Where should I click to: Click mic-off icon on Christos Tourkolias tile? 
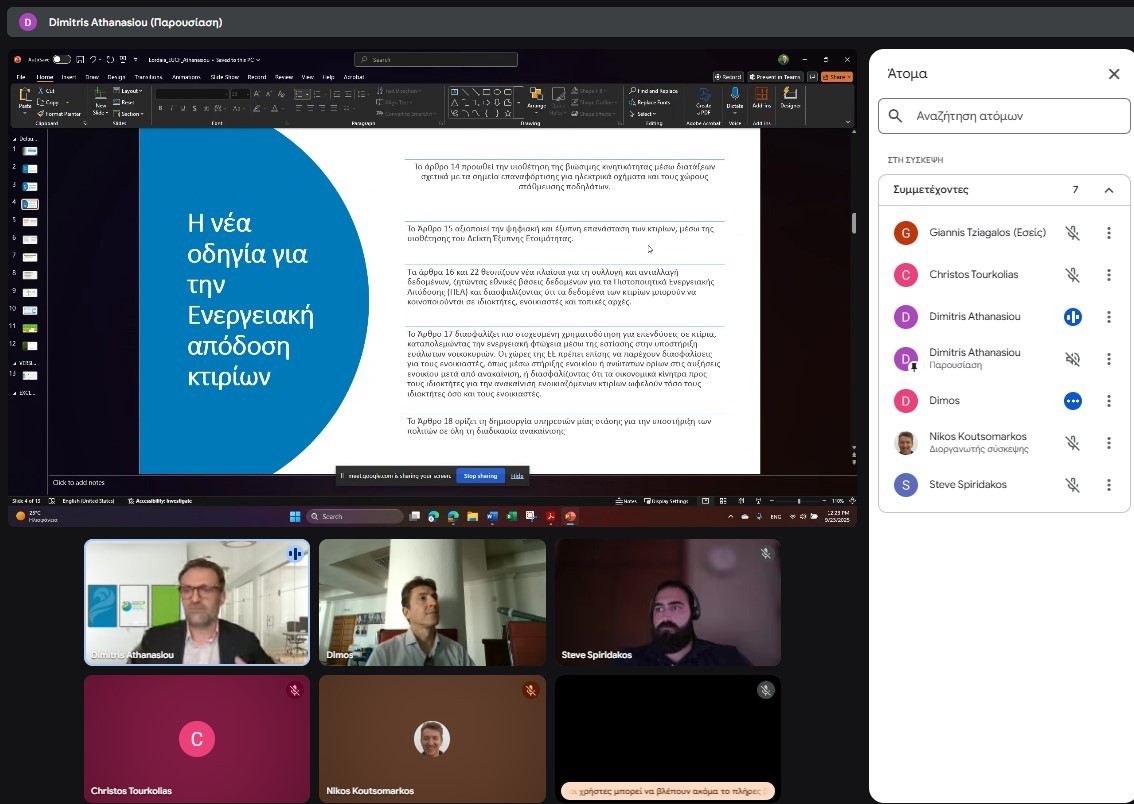pos(295,690)
